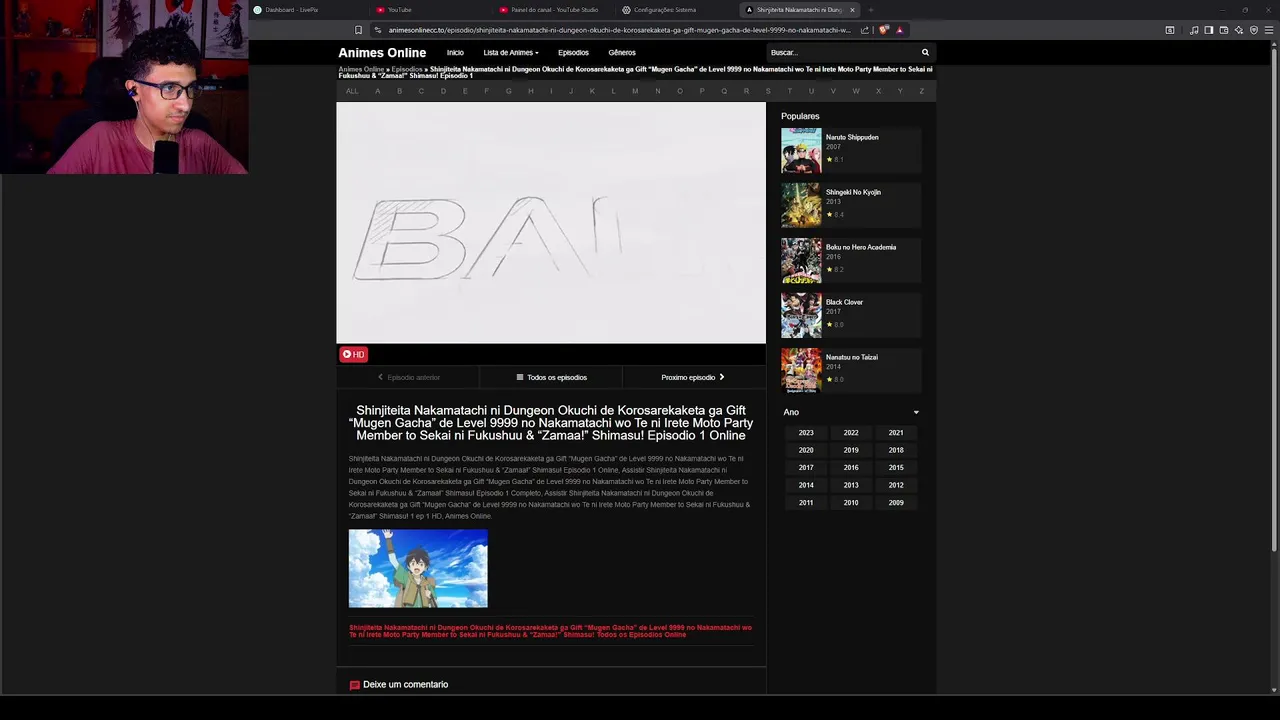Click the Populares sidebar heading
The width and height of the screenshot is (1280, 720).
[800, 116]
